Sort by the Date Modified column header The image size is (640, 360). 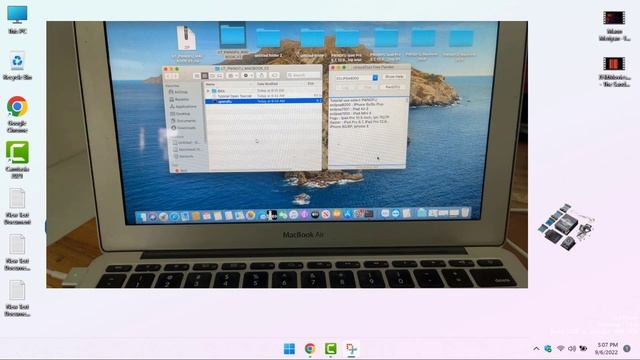coord(267,84)
